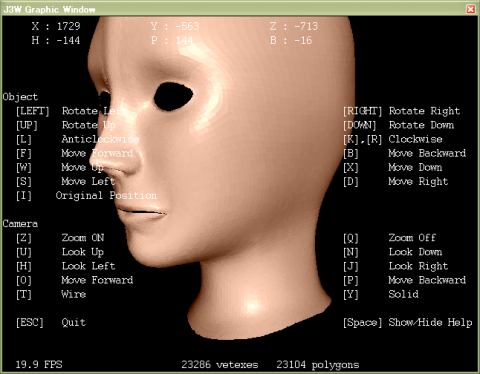Click the J3W Graphic Window title bar
Viewport: 480px width, 374px height.
click(x=233, y=9)
